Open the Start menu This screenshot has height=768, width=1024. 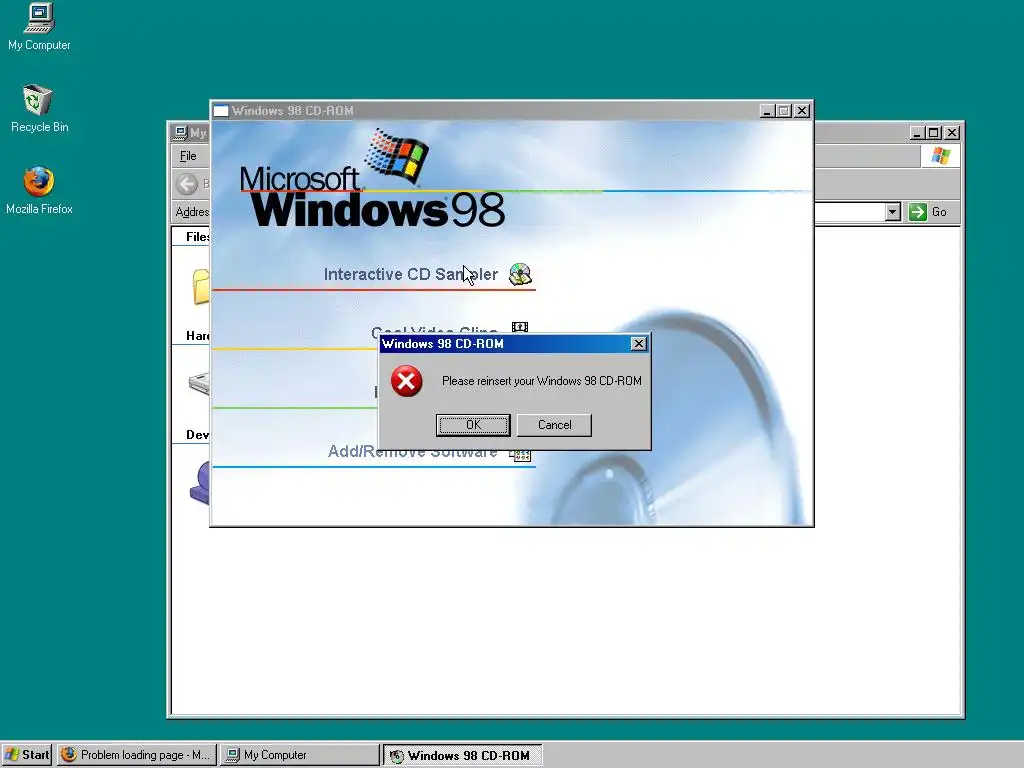click(27, 755)
